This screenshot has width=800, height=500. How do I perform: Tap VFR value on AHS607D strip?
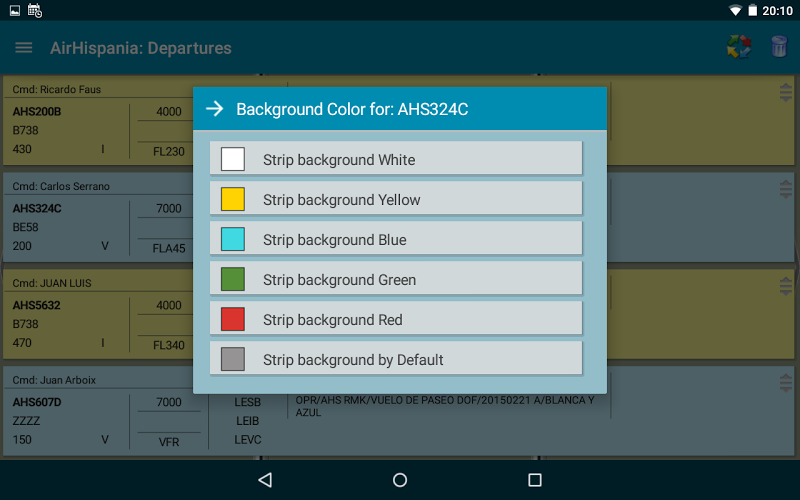pyautogui.click(x=169, y=442)
